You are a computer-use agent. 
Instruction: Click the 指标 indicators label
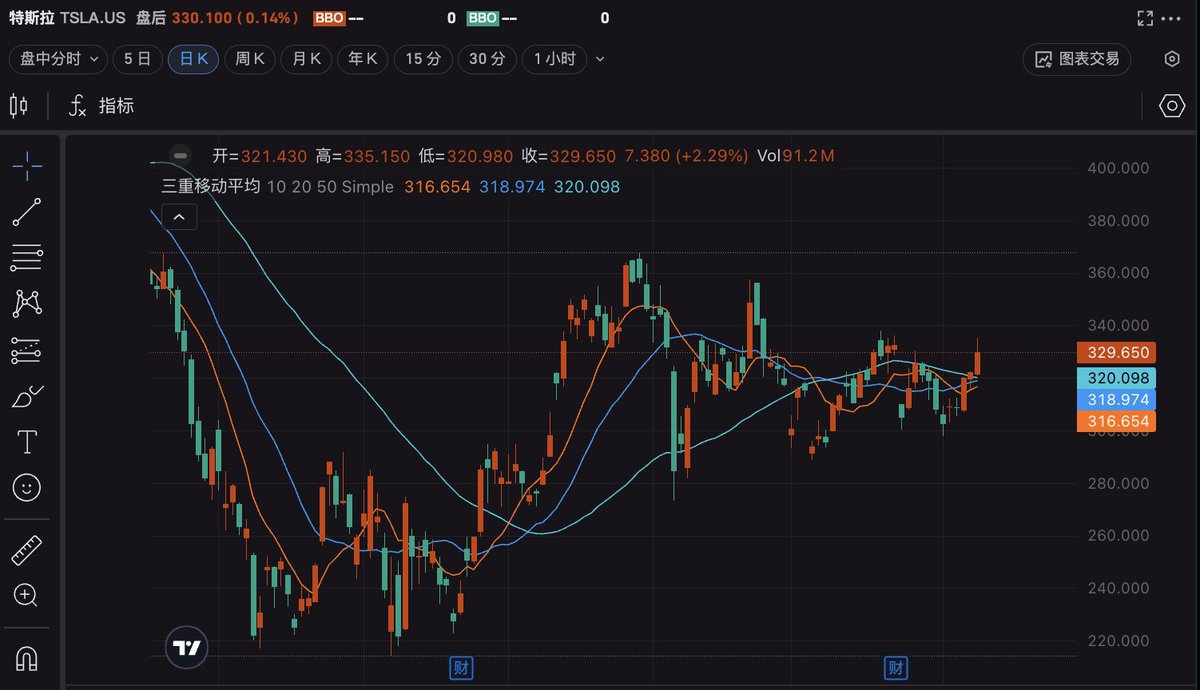(x=117, y=106)
